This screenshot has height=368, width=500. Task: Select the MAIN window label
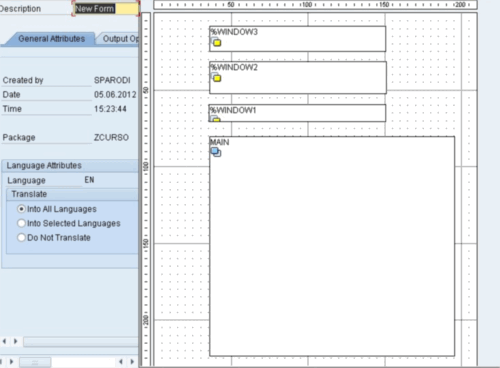[220, 142]
